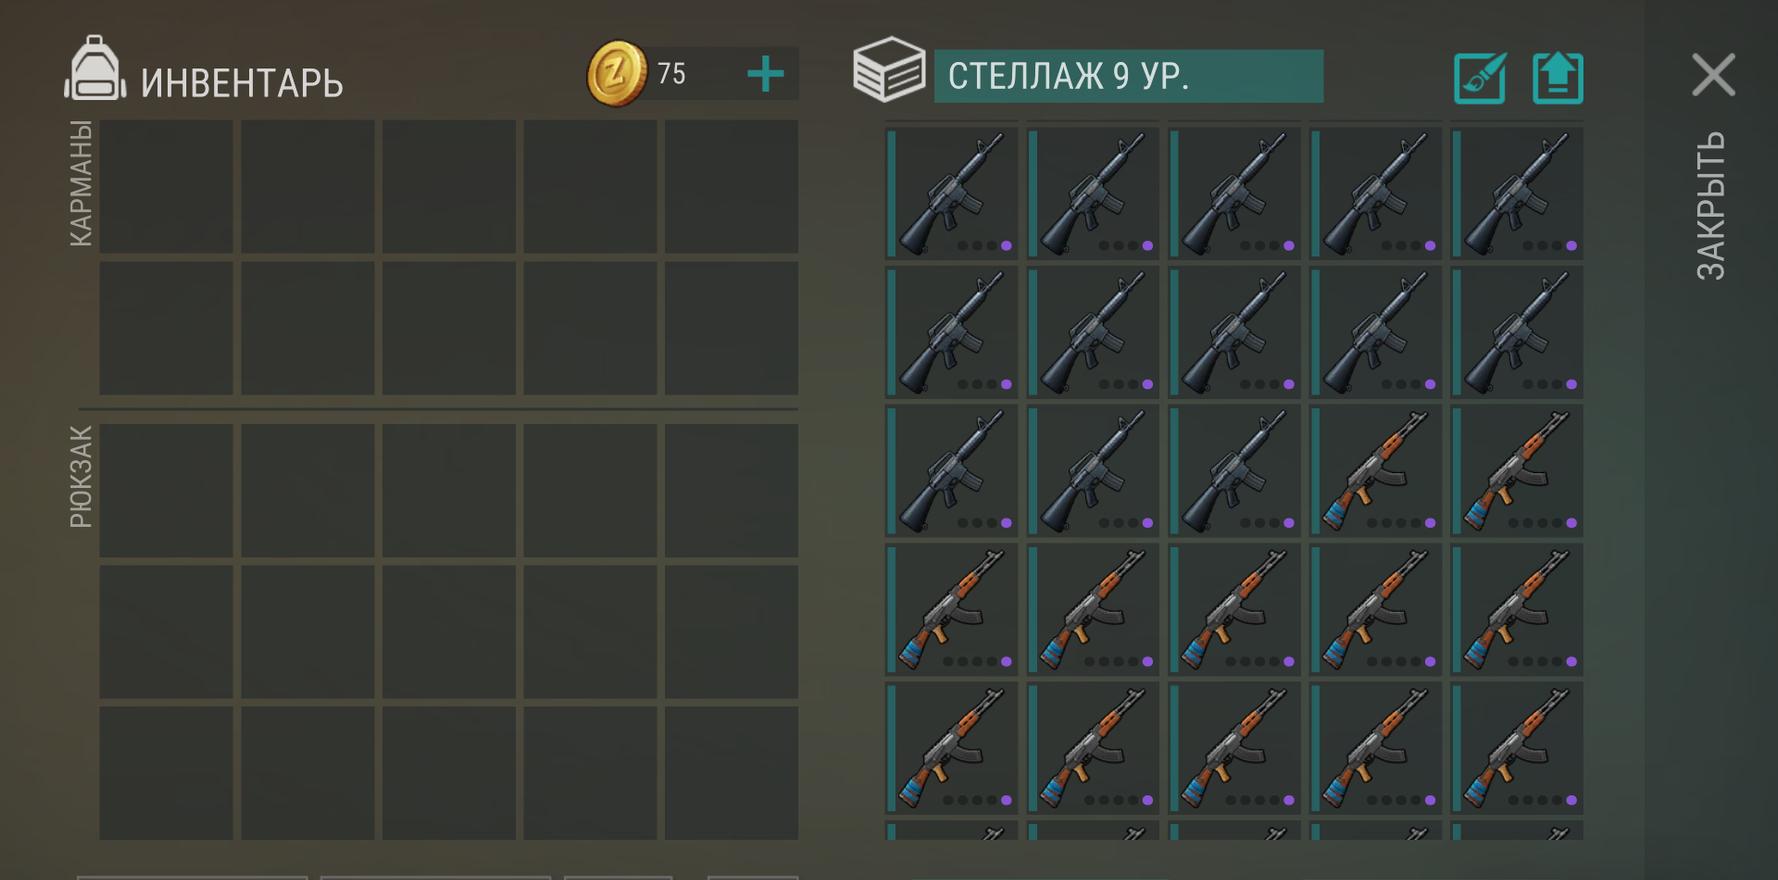1778x880 pixels.
Task: Select the first AK-47 in fourth row
Action: (952, 609)
